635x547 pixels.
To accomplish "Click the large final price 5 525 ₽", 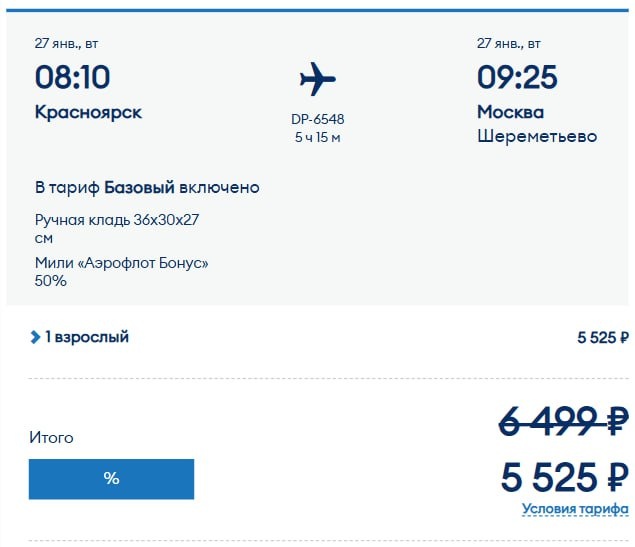I will pyautogui.click(x=564, y=477).
